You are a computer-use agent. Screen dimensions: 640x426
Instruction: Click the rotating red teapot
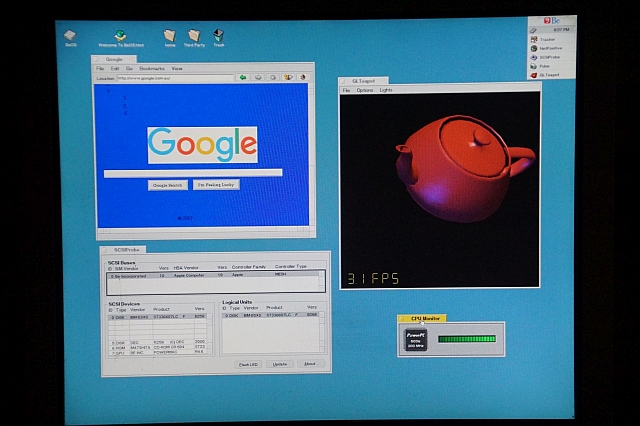(464, 168)
